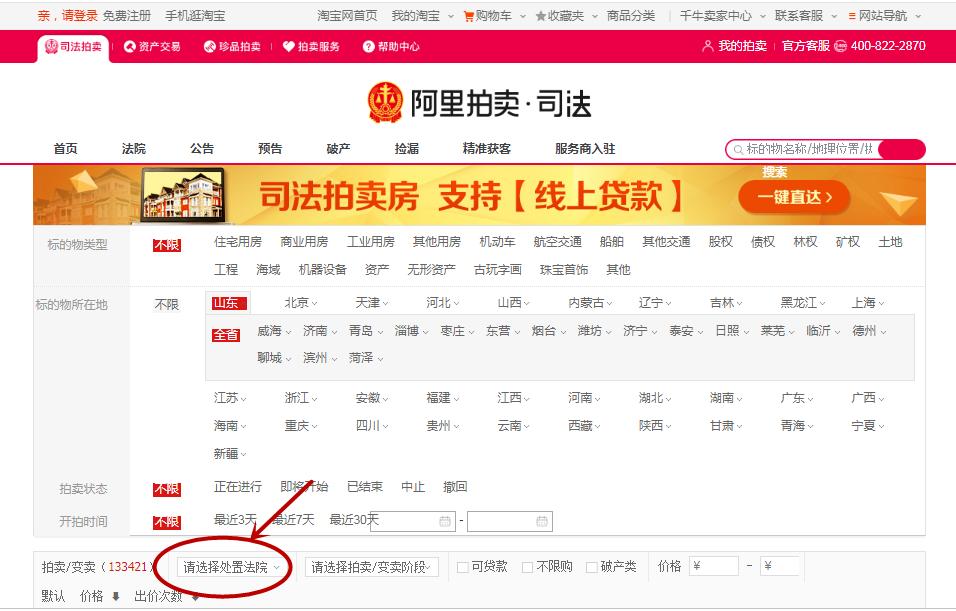Click the star icon for 收藏夹
The image size is (956, 611).
pyautogui.click(x=540, y=16)
